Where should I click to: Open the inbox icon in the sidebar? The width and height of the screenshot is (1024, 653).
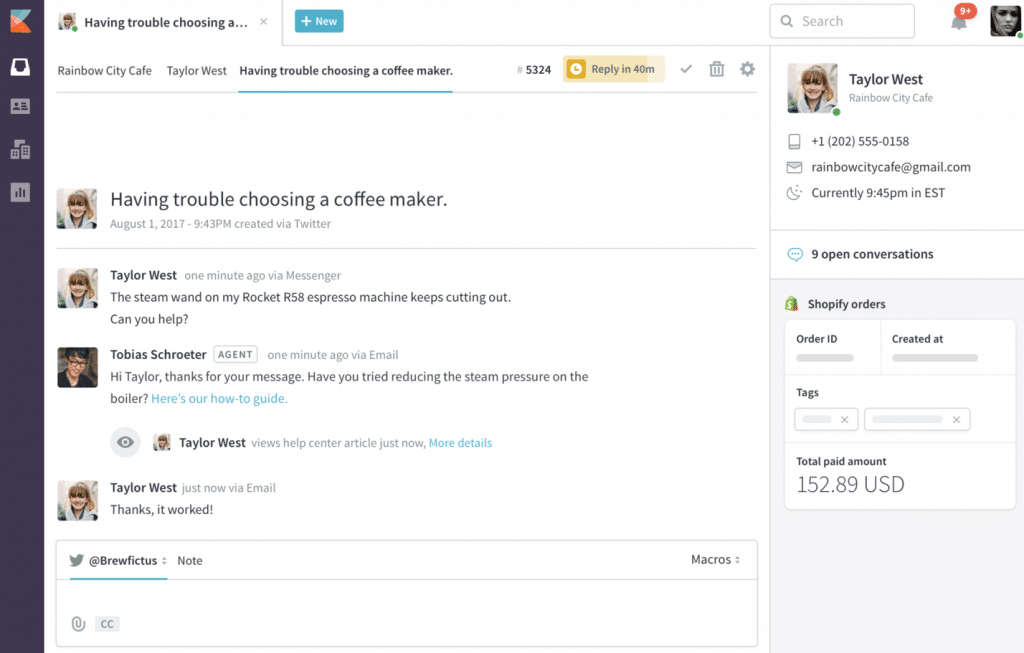[x=20, y=67]
